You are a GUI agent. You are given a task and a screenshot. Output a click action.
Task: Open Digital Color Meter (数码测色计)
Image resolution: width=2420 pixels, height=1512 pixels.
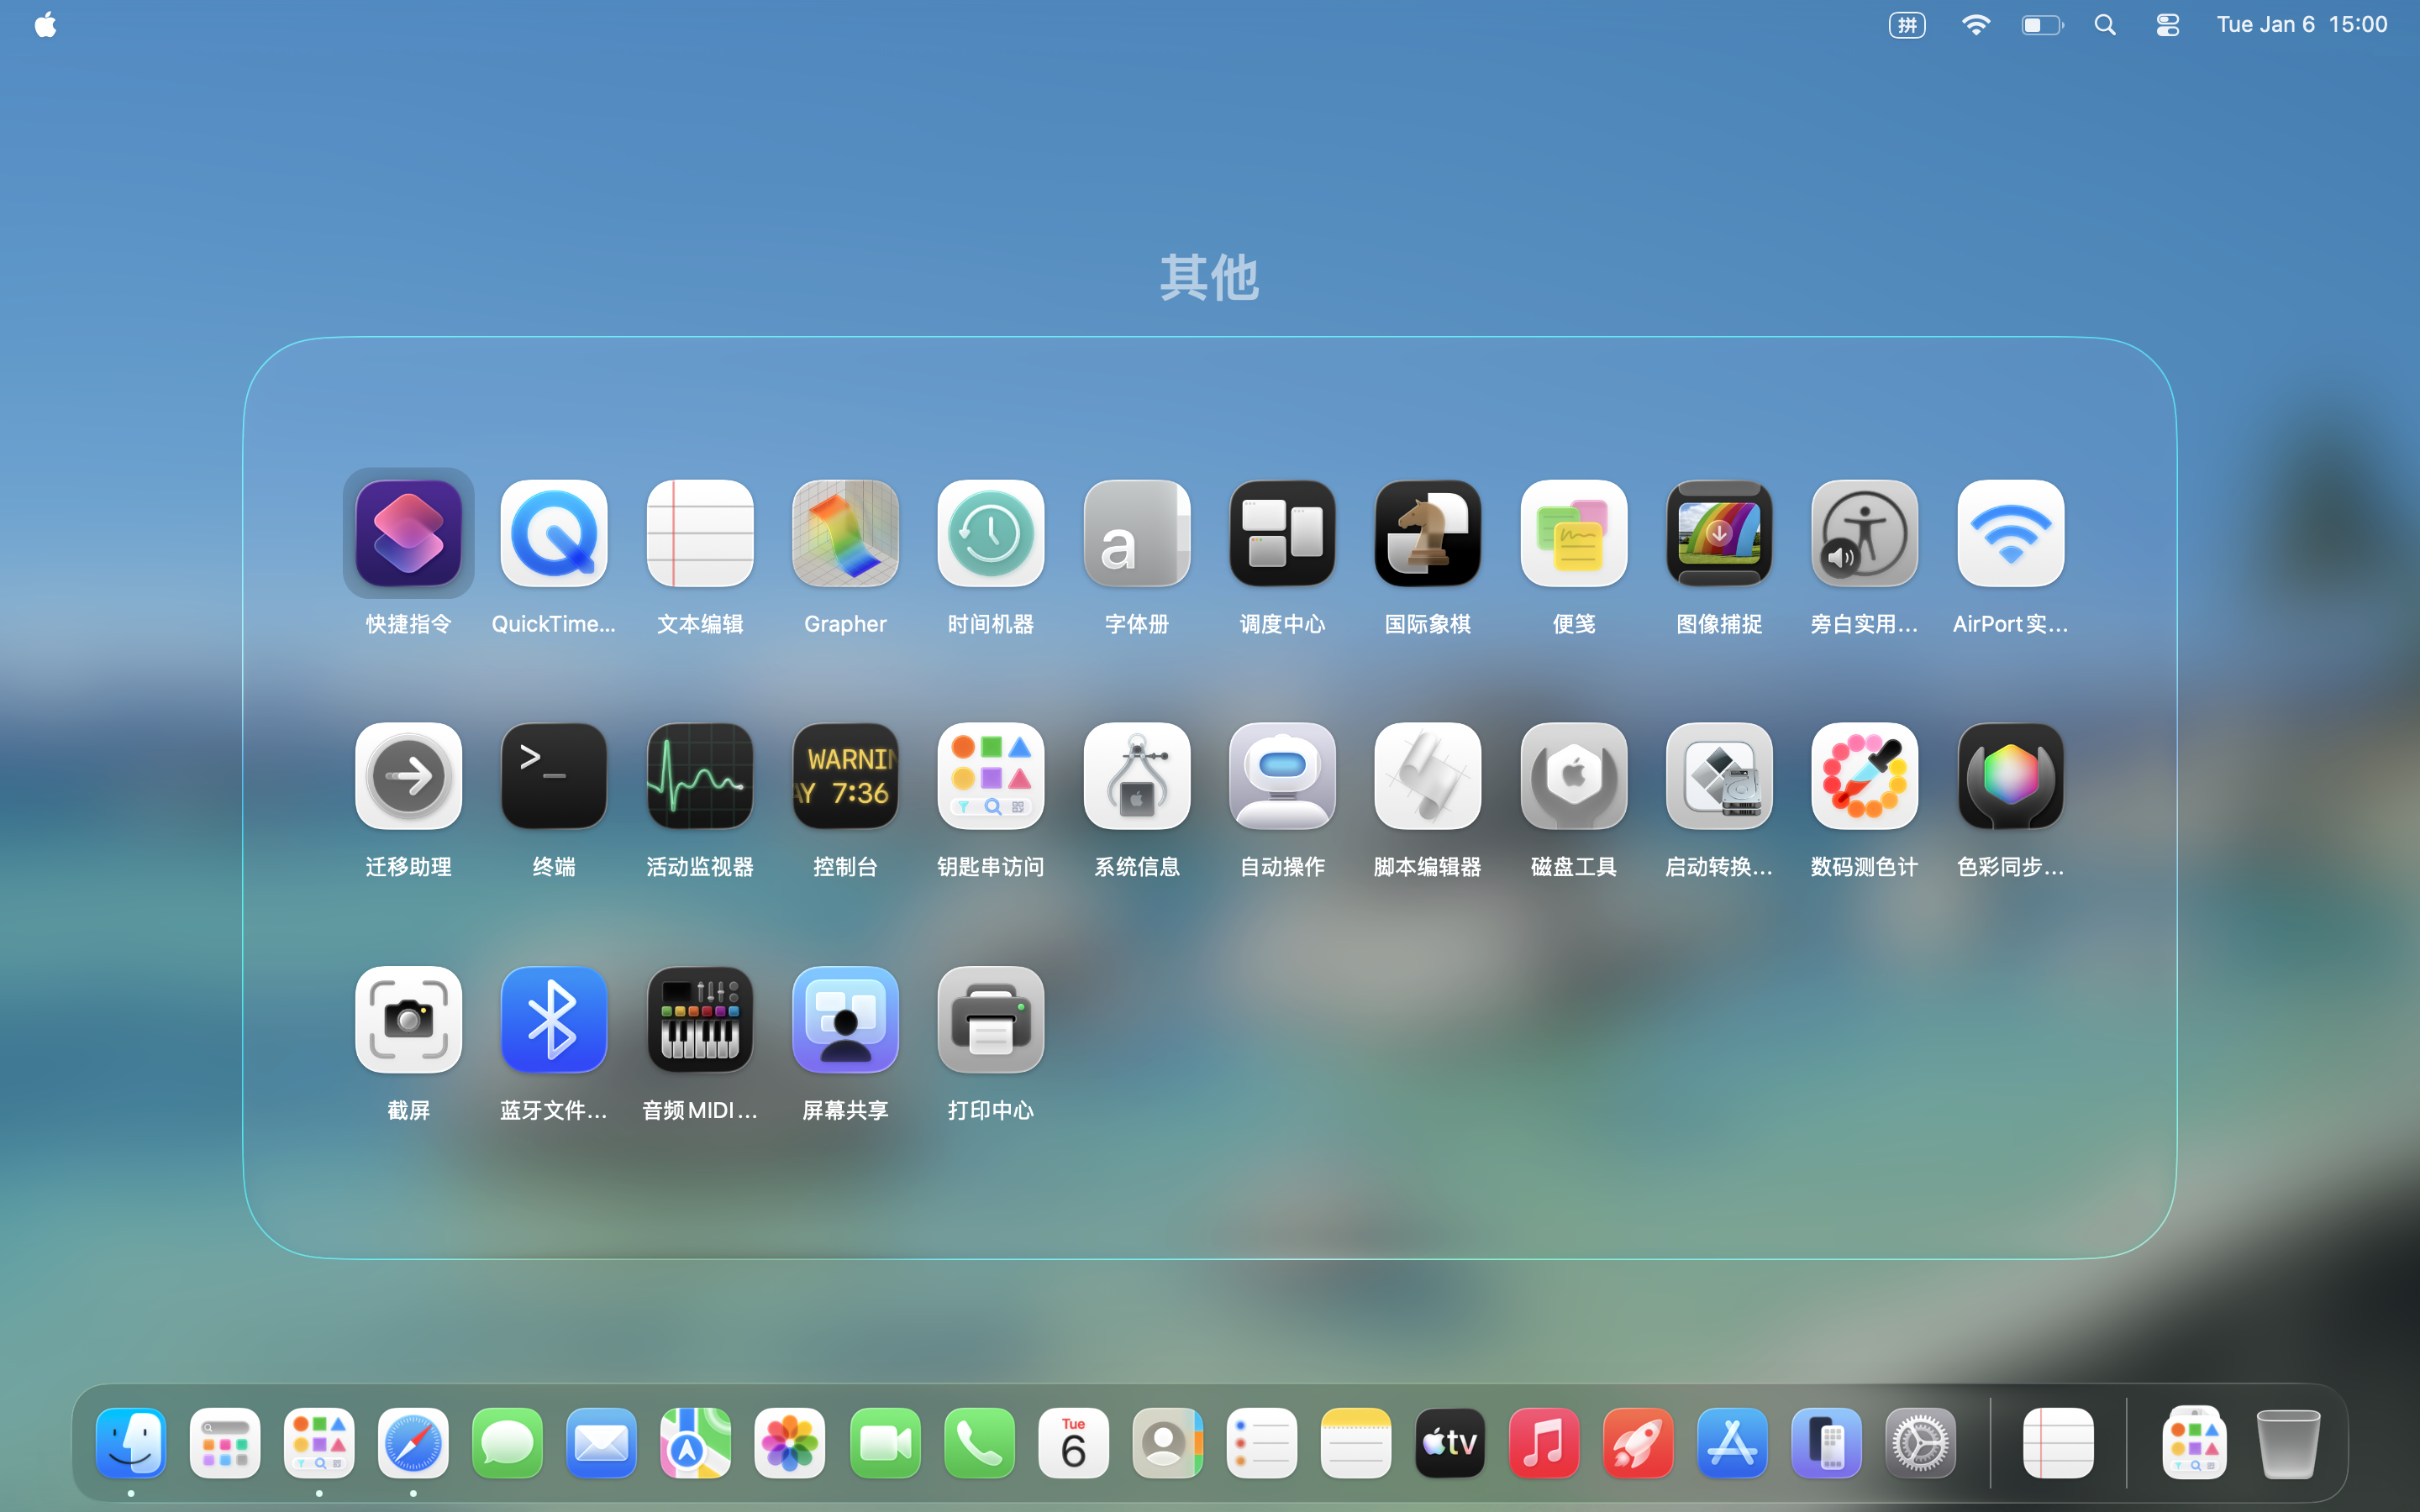click(x=1864, y=777)
